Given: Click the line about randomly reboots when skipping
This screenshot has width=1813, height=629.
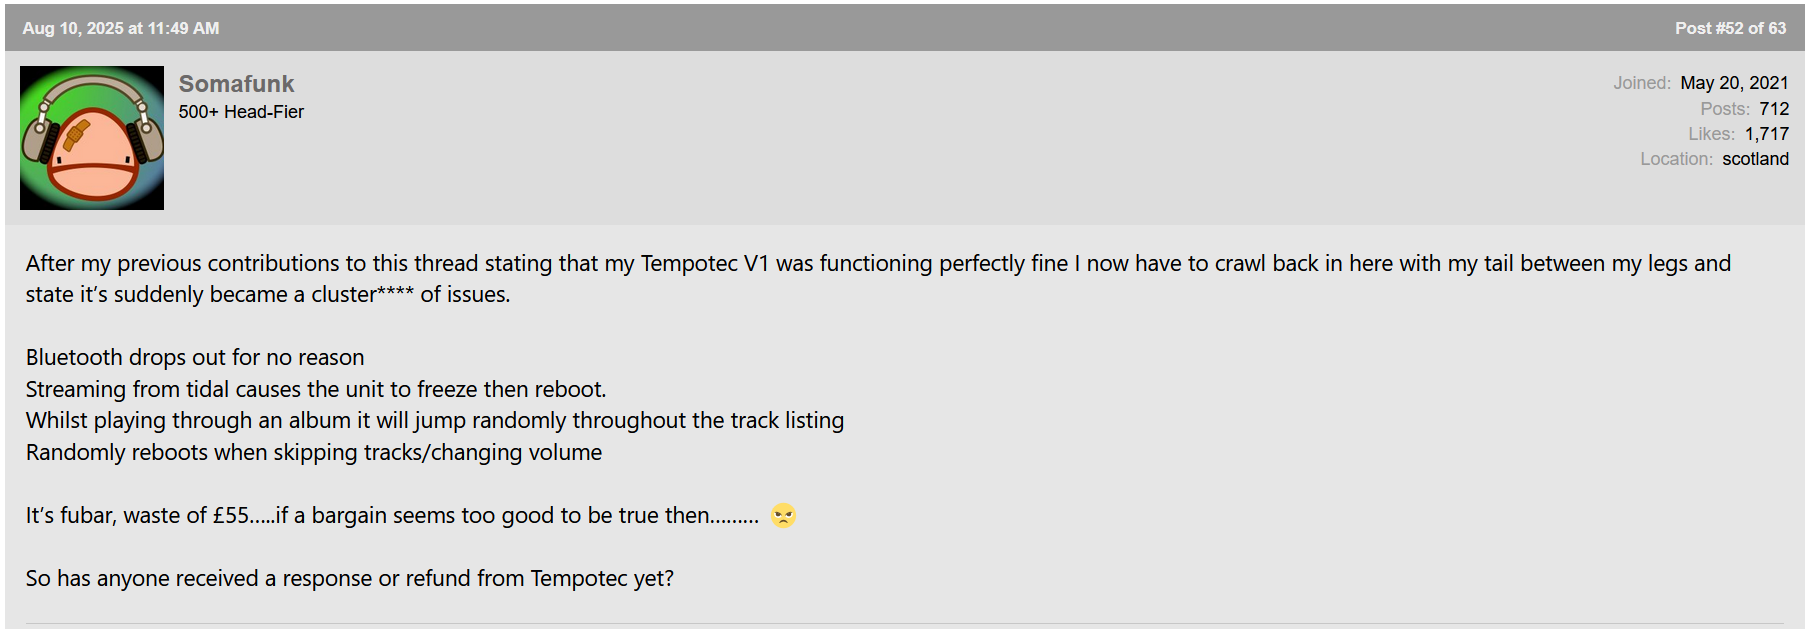Looking at the screenshot, I should [314, 452].
